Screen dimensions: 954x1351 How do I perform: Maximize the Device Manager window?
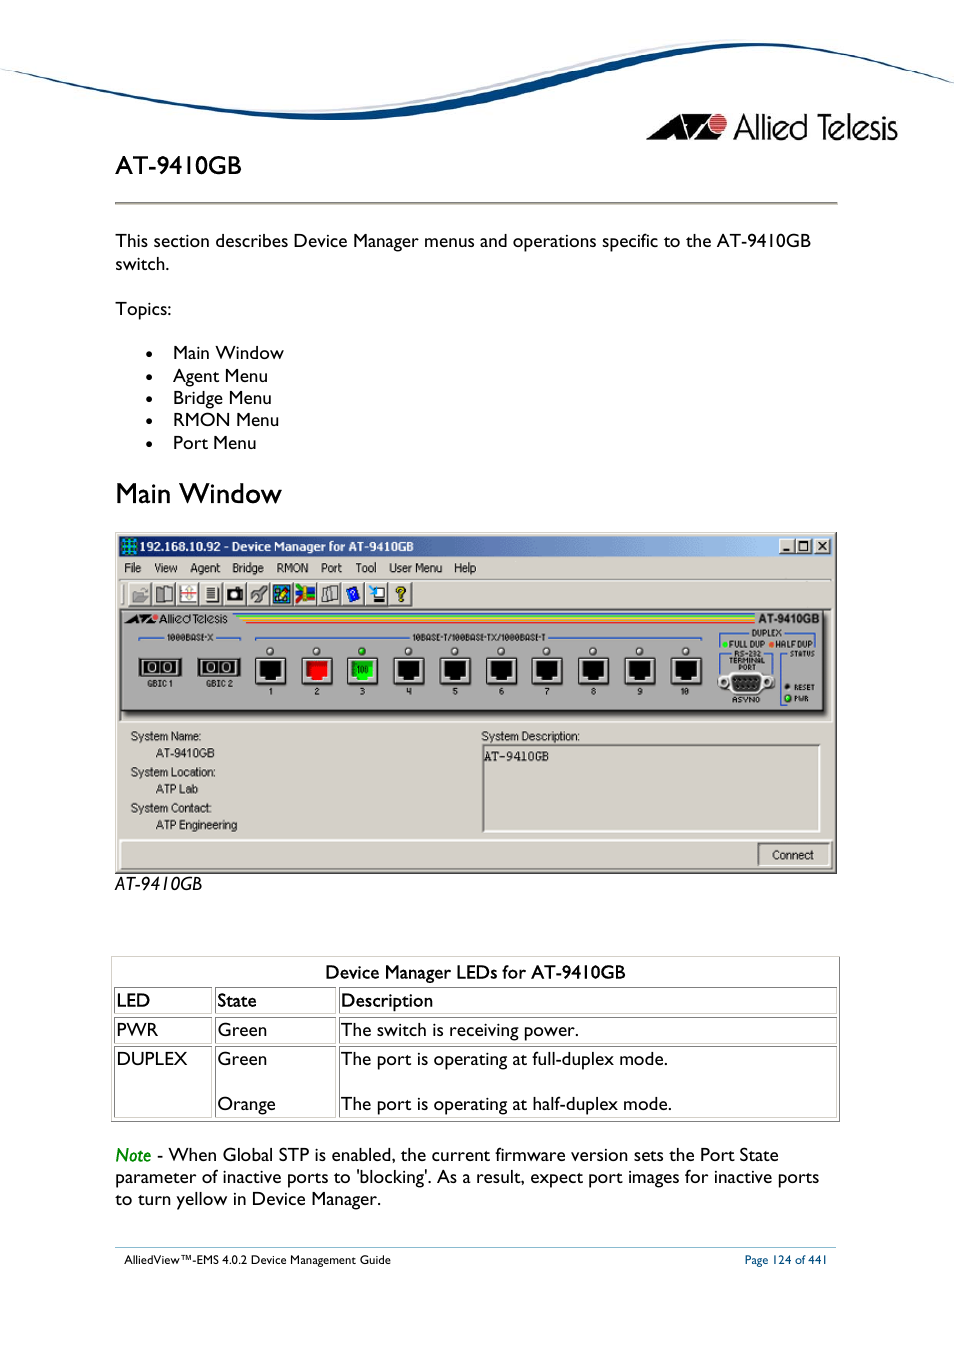tap(804, 546)
